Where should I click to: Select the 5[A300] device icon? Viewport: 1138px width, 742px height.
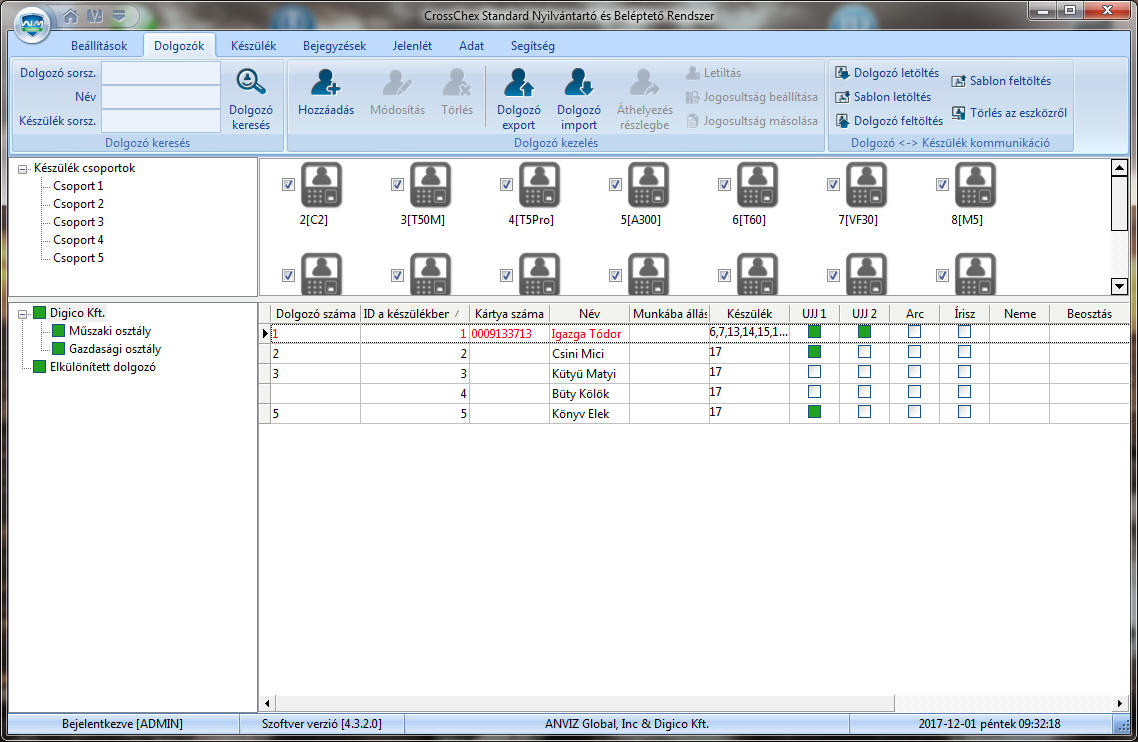(640, 185)
